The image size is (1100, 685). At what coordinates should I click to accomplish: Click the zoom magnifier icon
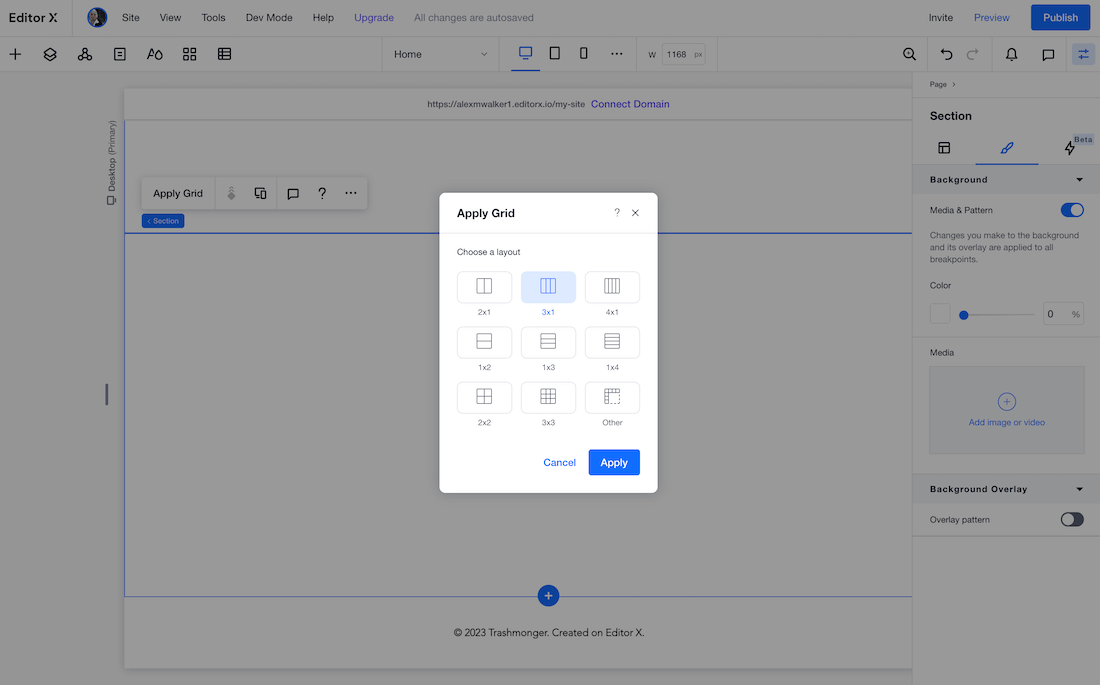click(909, 54)
